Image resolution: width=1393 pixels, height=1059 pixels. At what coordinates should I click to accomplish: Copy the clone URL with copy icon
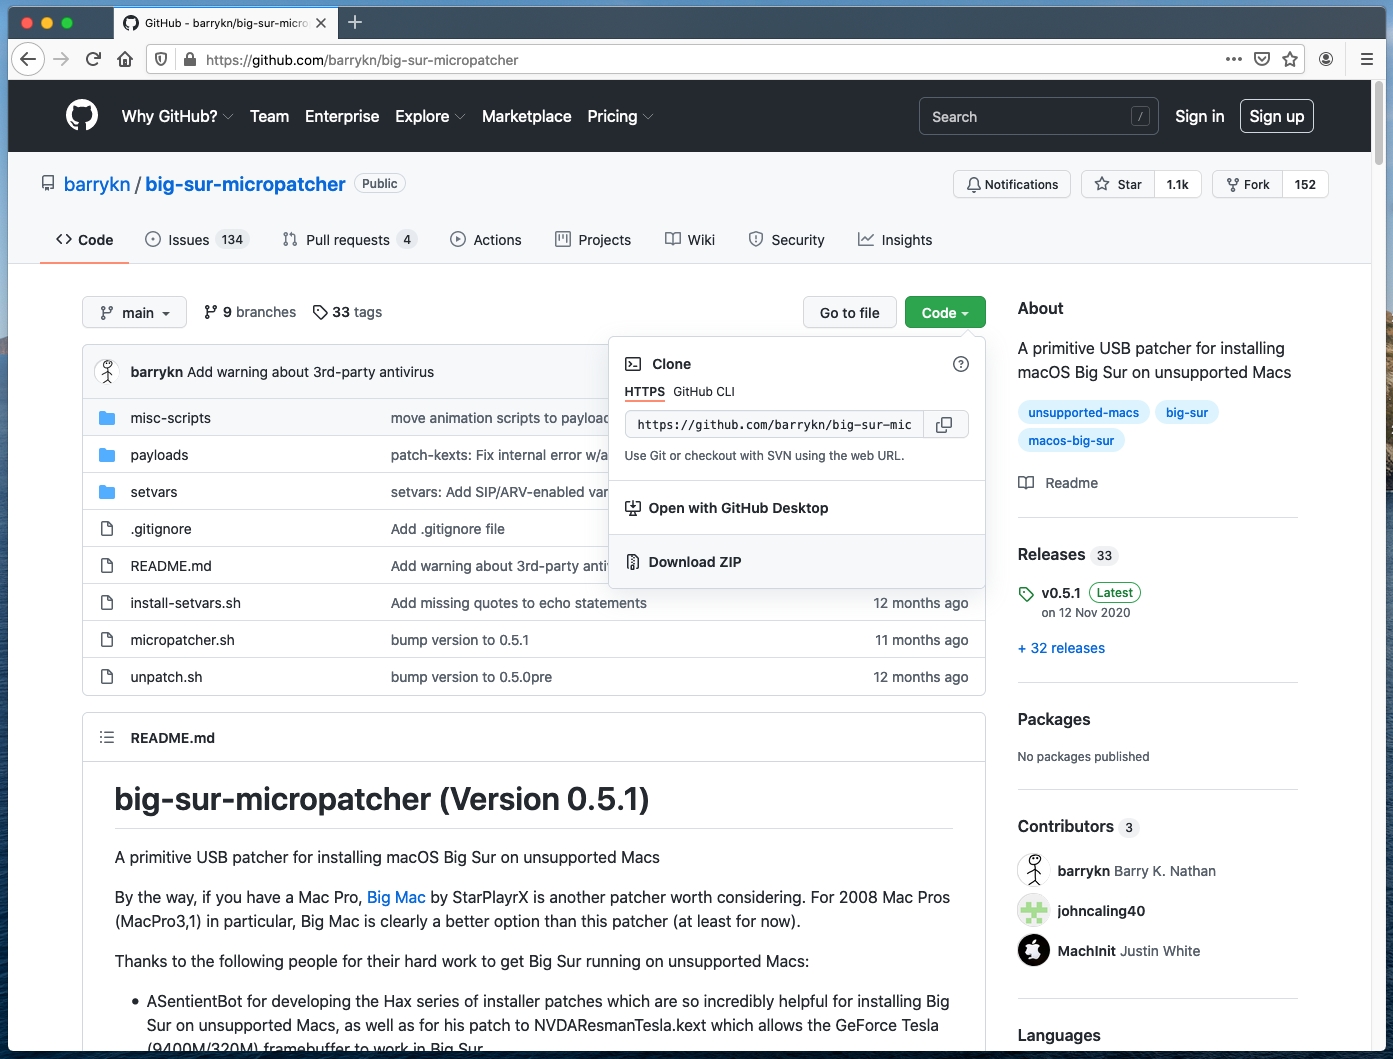(x=944, y=425)
